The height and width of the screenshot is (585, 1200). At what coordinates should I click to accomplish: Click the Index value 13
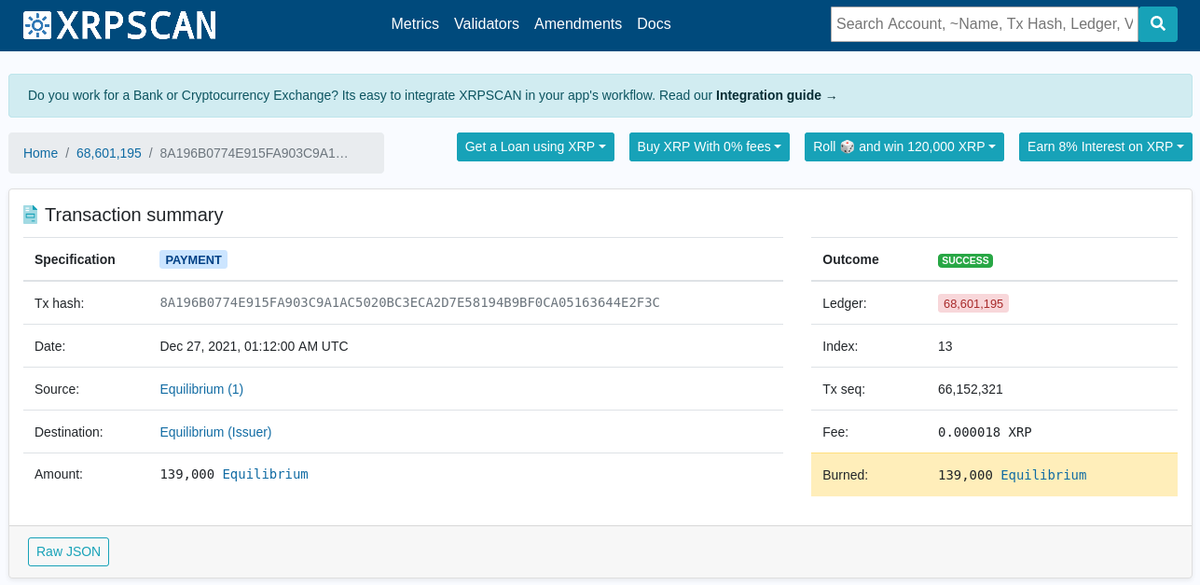point(945,346)
